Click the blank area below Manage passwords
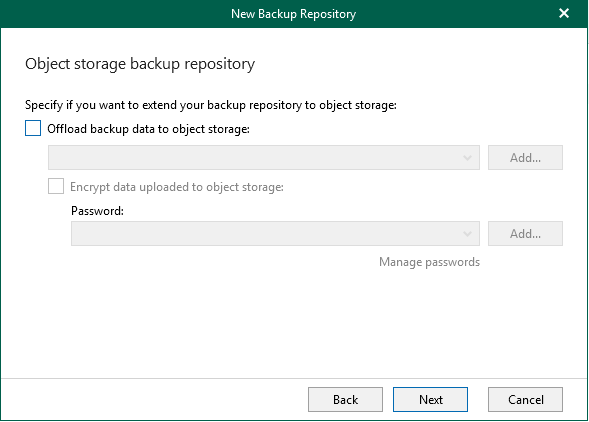This screenshot has height=422, width=589. 294,323
